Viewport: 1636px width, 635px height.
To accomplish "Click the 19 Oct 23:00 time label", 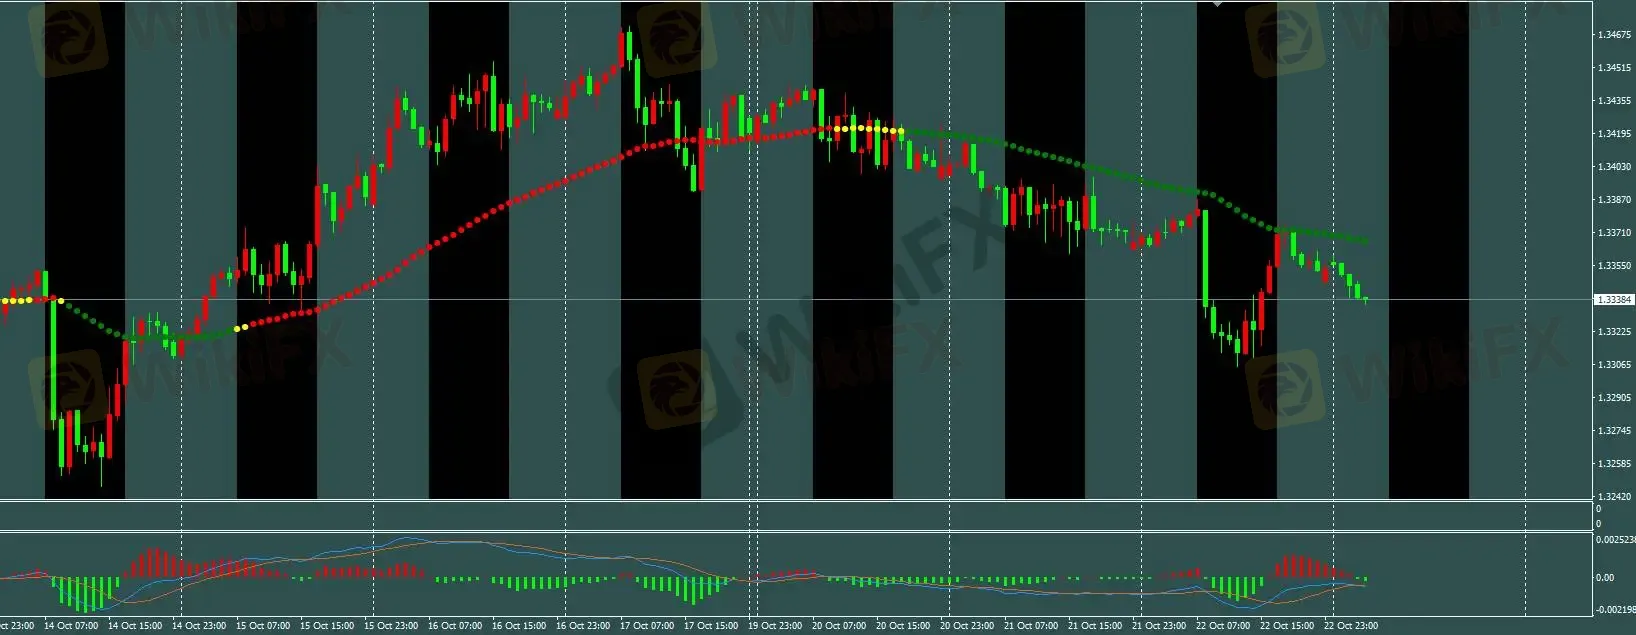I will pos(775,626).
